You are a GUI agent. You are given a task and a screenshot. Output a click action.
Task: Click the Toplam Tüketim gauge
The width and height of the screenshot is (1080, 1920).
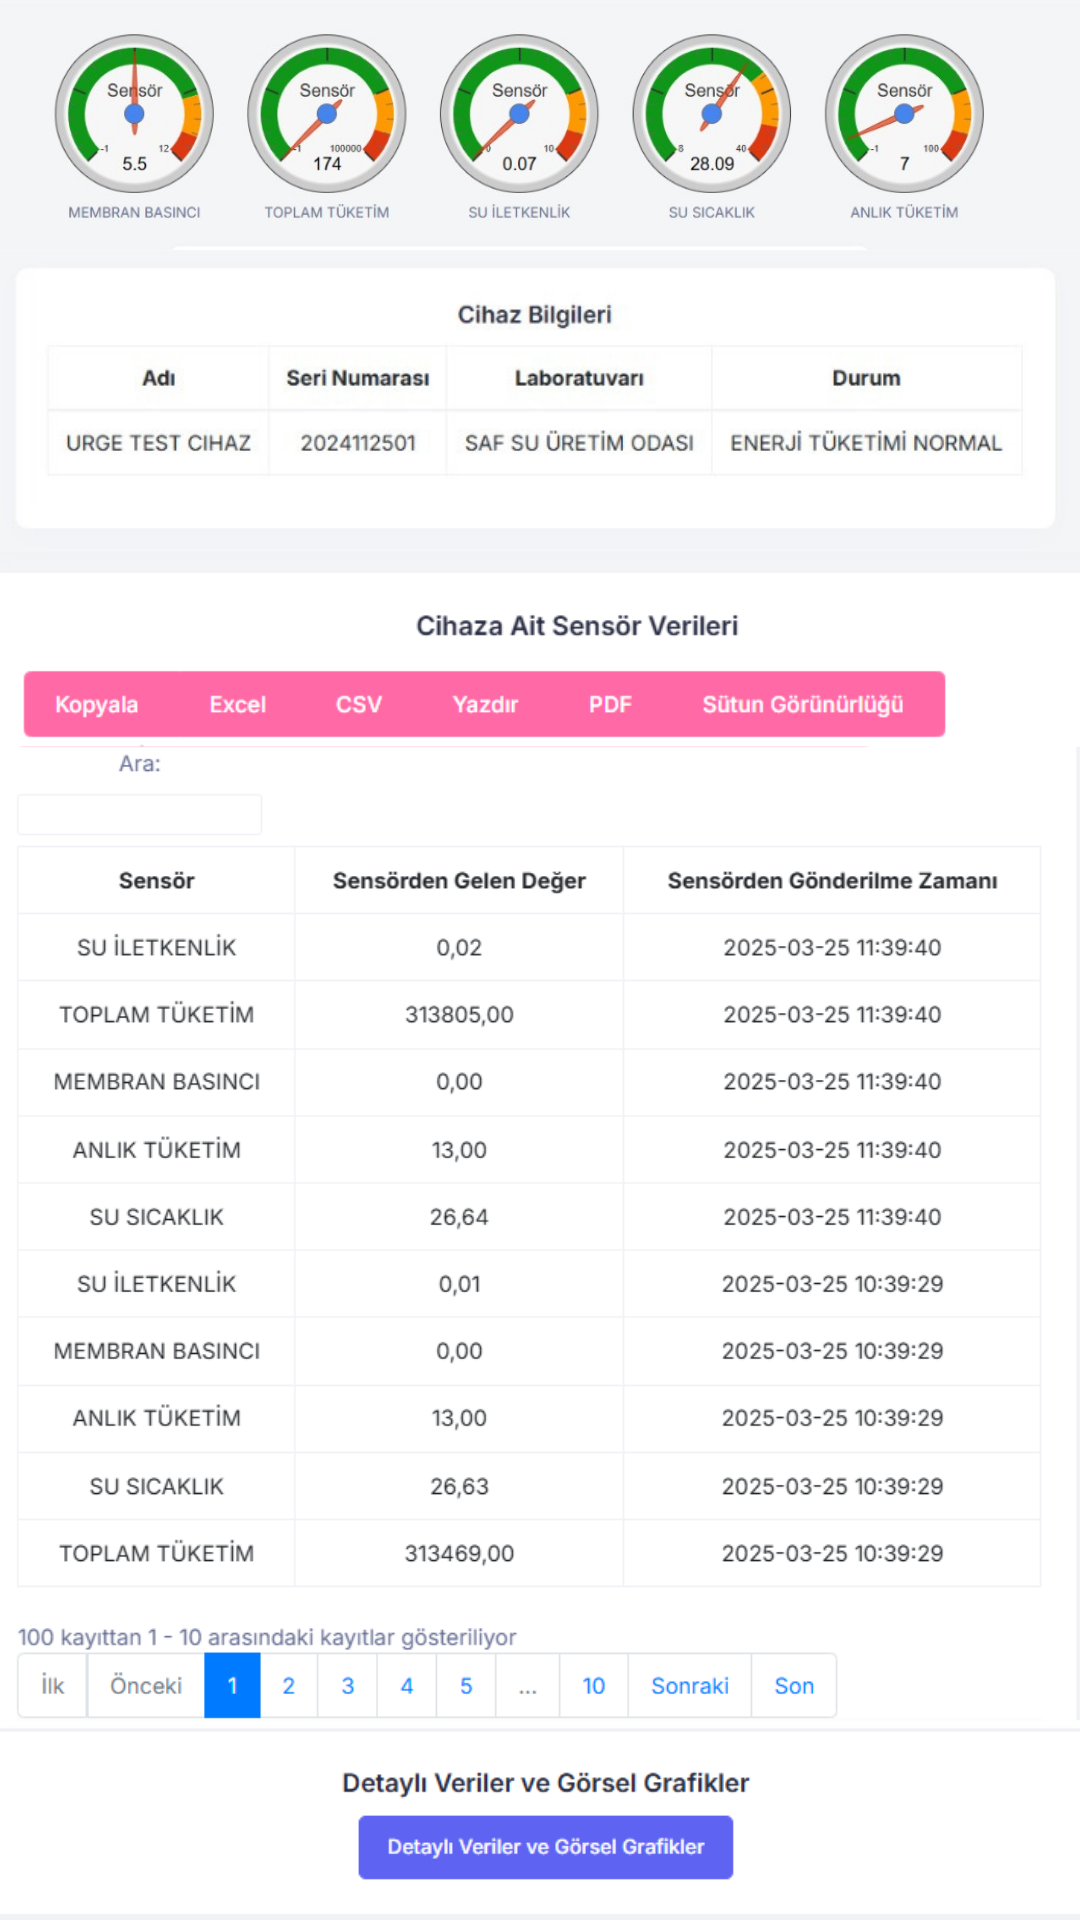327,114
